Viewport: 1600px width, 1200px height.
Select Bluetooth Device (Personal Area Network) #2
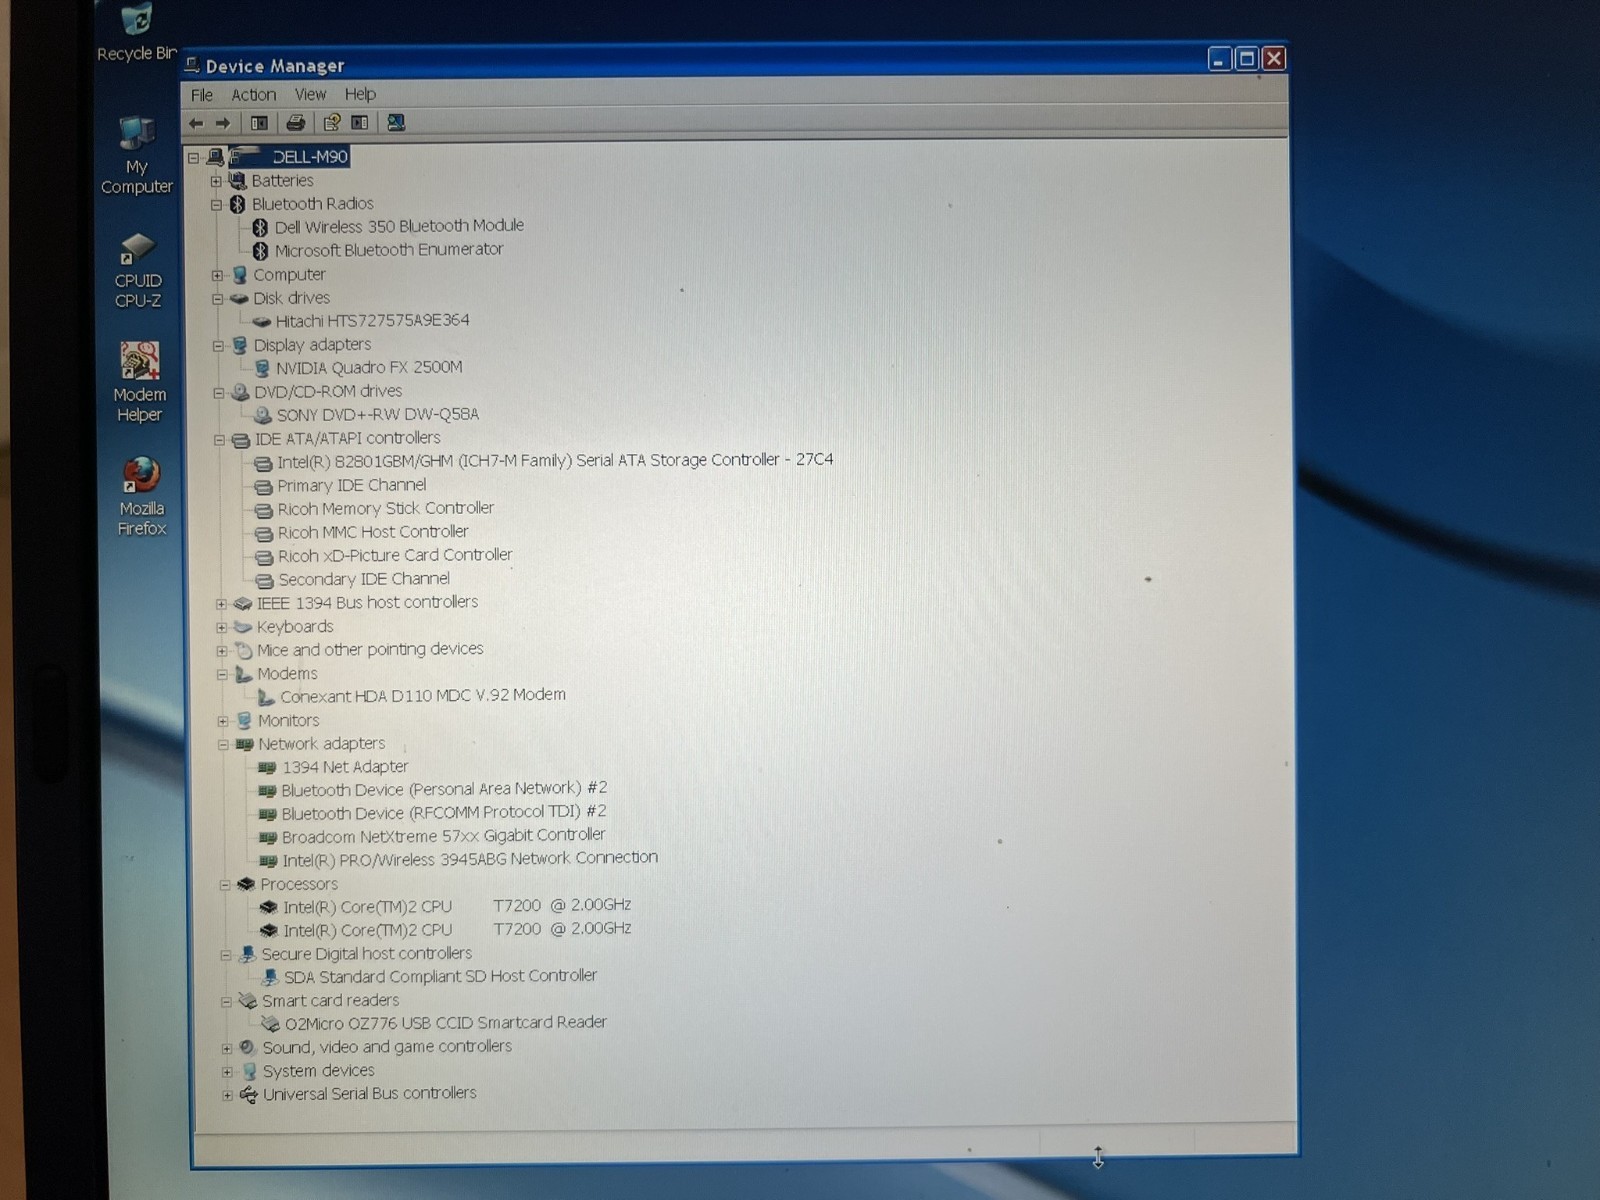coord(444,790)
